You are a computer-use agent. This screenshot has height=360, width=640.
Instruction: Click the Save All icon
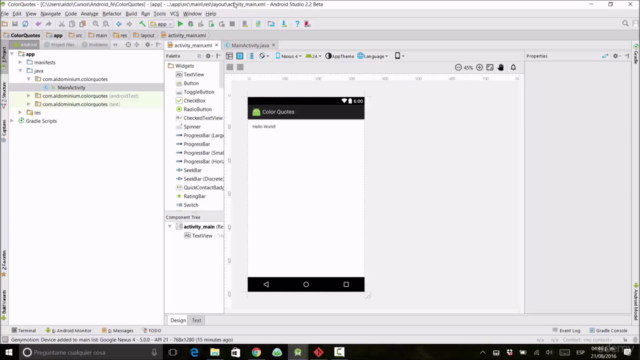(x=15, y=24)
